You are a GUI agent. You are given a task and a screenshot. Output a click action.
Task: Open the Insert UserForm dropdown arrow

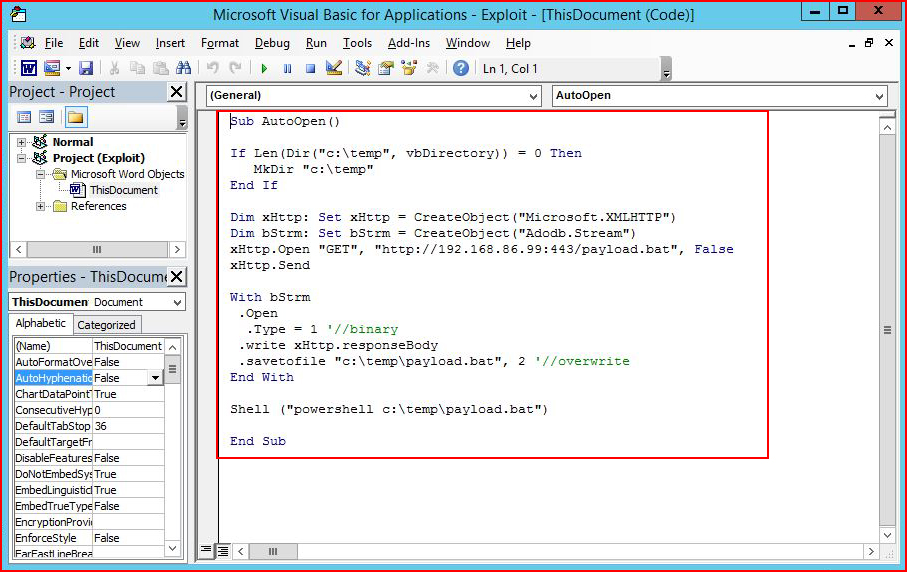(68, 68)
